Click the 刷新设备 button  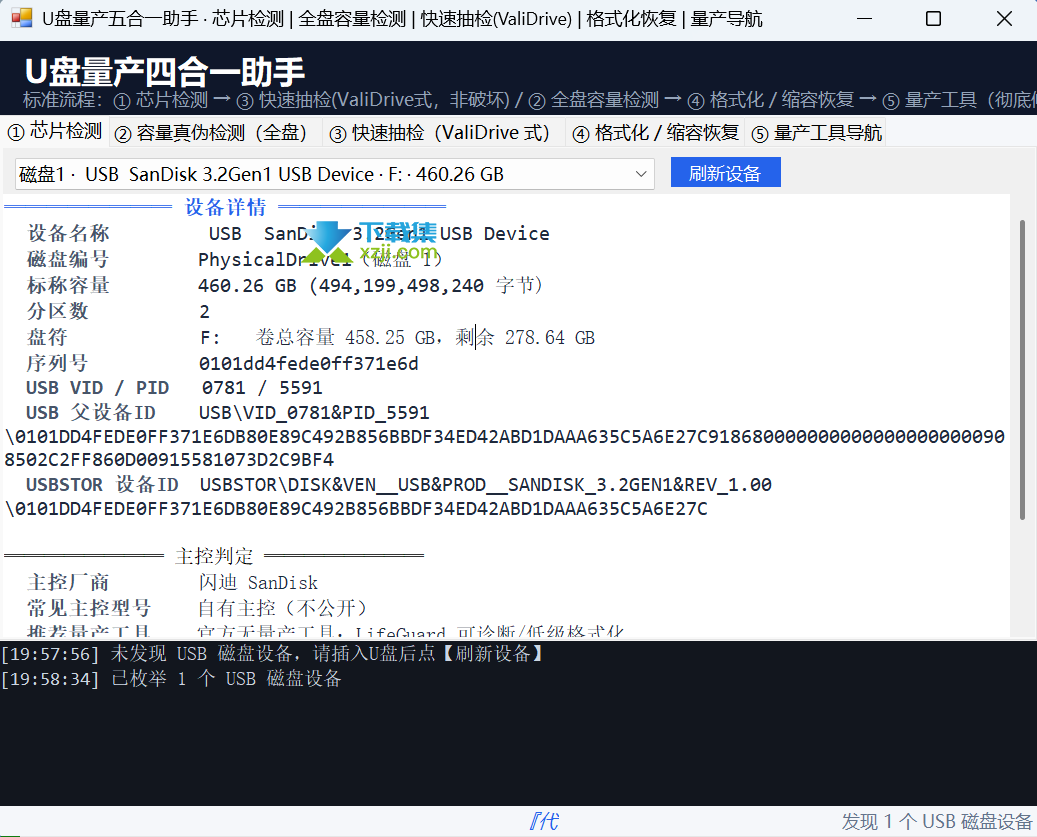coord(726,173)
